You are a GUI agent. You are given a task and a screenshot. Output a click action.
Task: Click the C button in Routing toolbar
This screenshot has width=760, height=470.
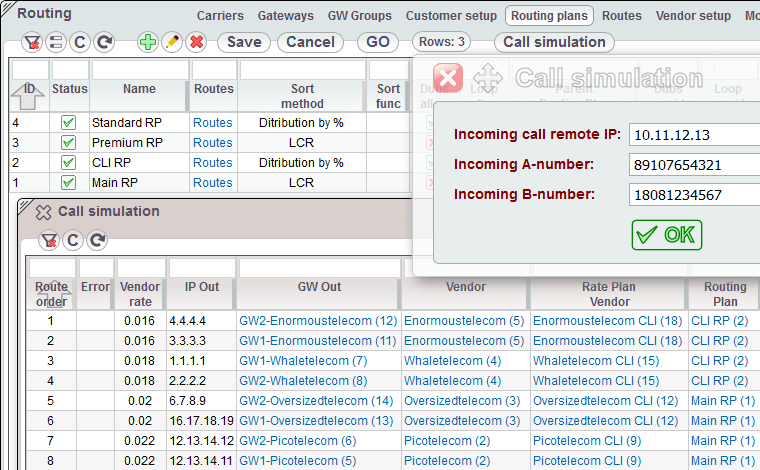click(80, 43)
